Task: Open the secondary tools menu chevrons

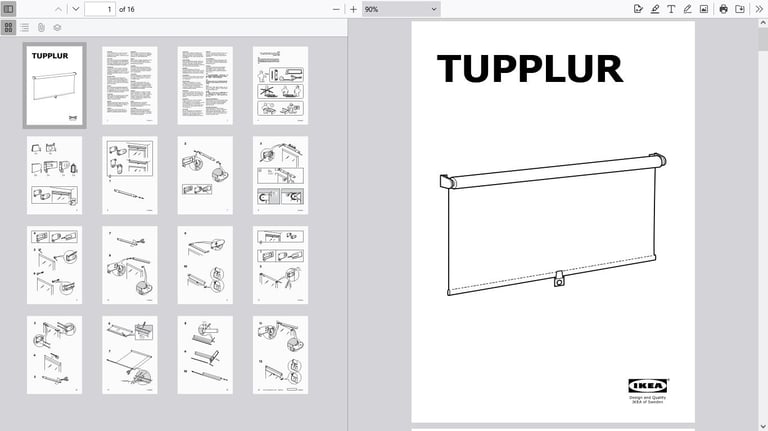Action: coord(759,9)
